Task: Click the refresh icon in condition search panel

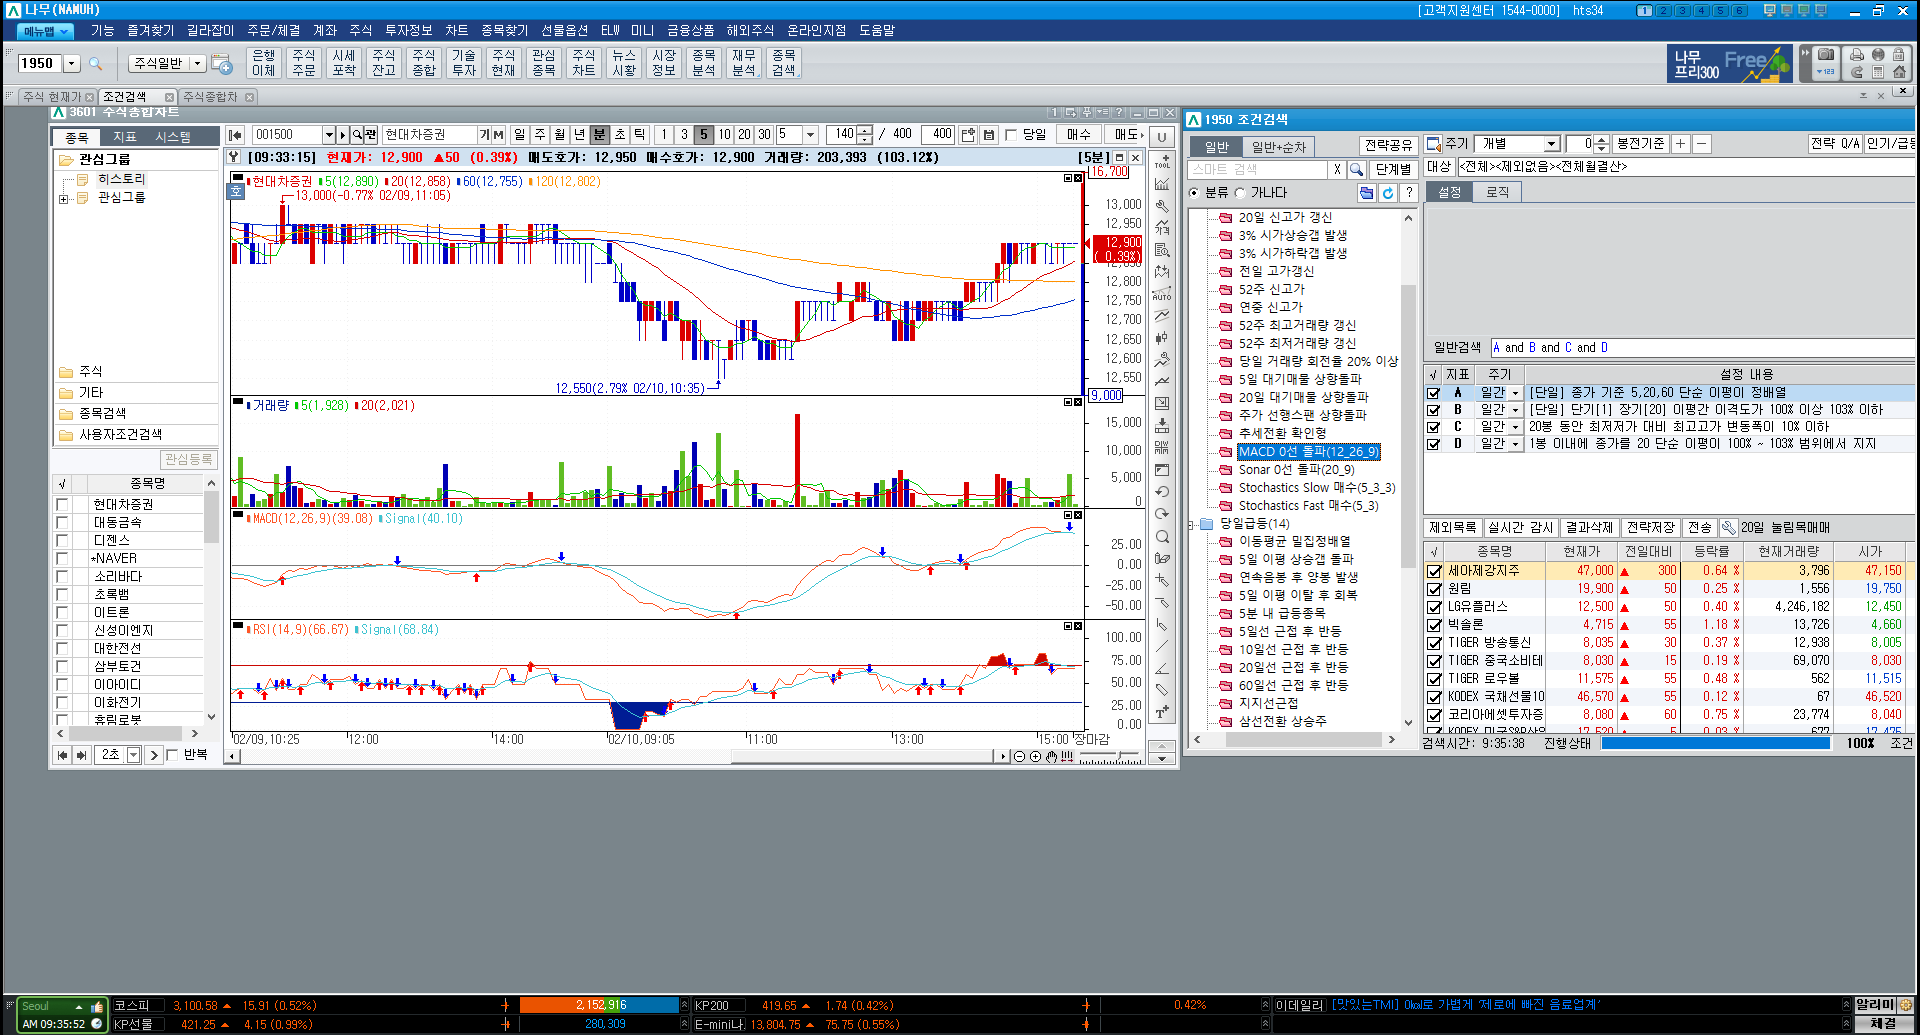Action: [x=1388, y=193]
